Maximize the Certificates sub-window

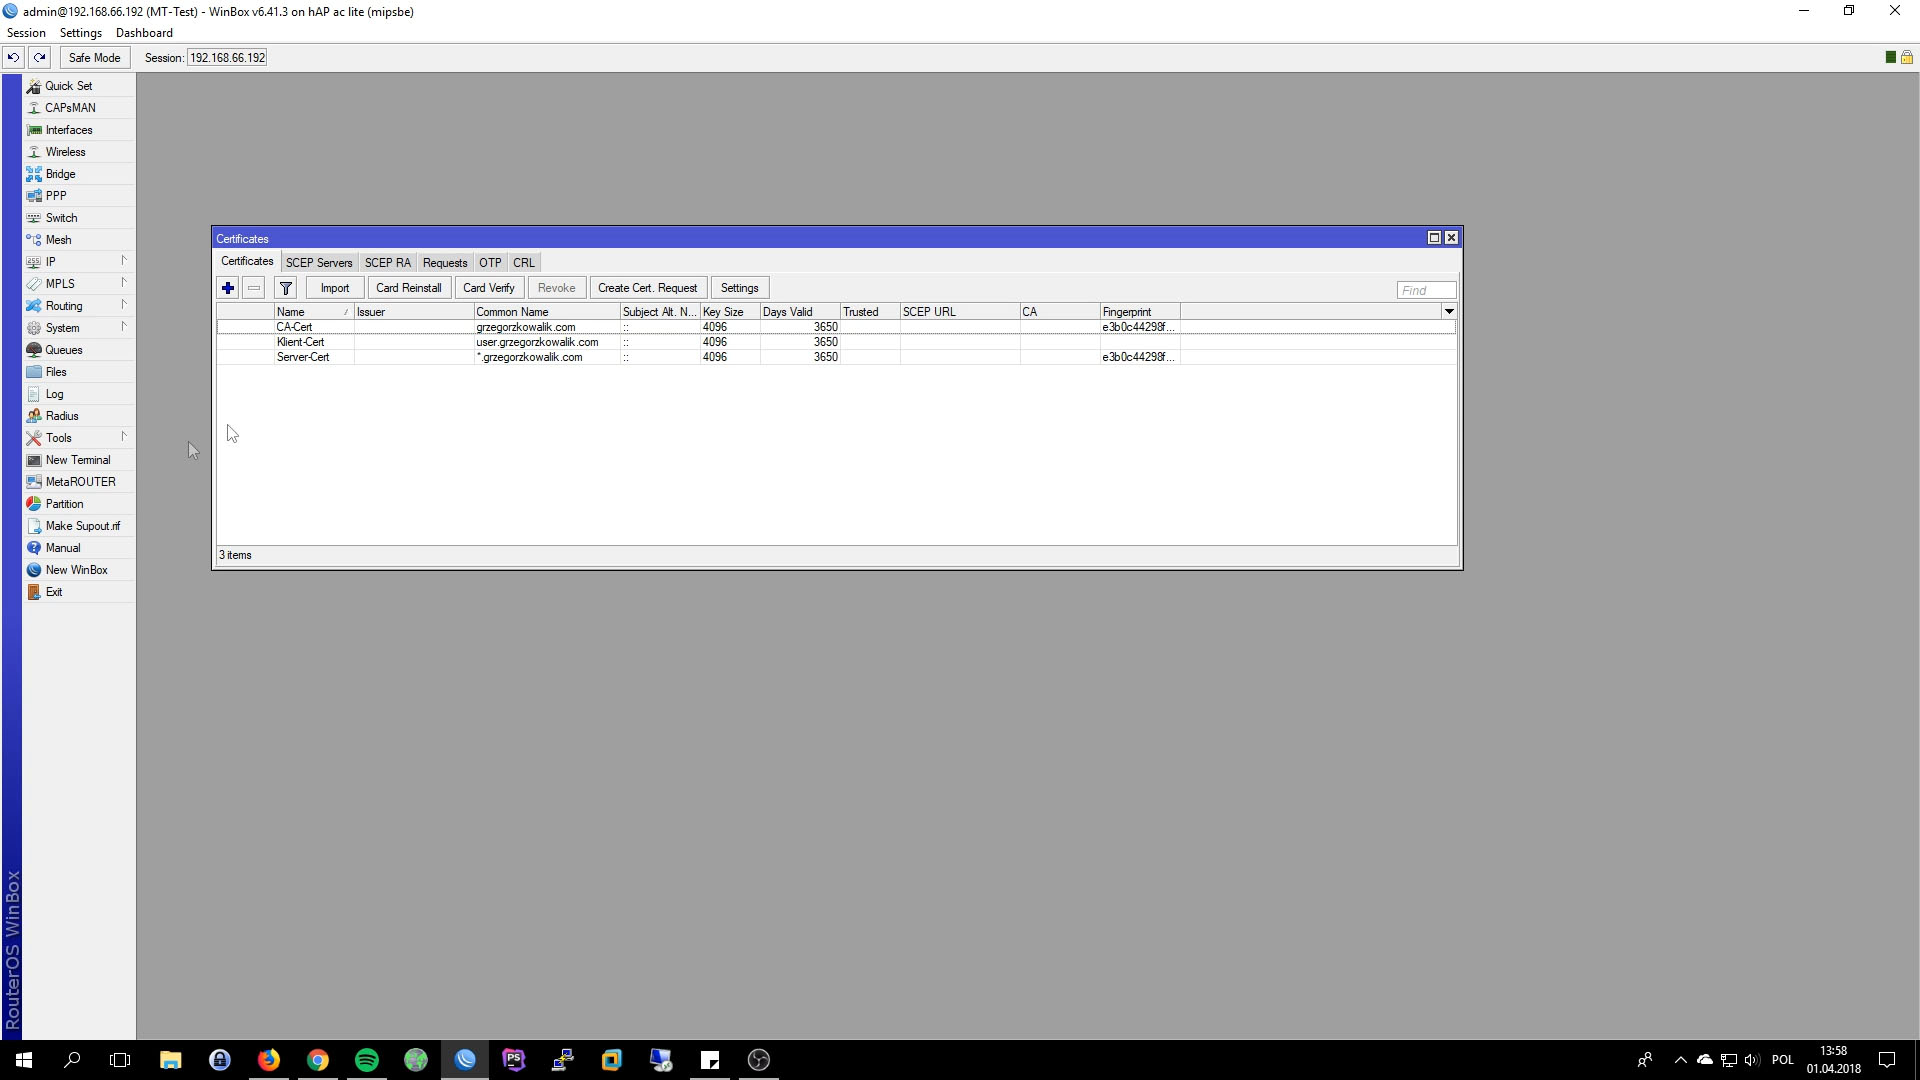[x=1434, y=238]
